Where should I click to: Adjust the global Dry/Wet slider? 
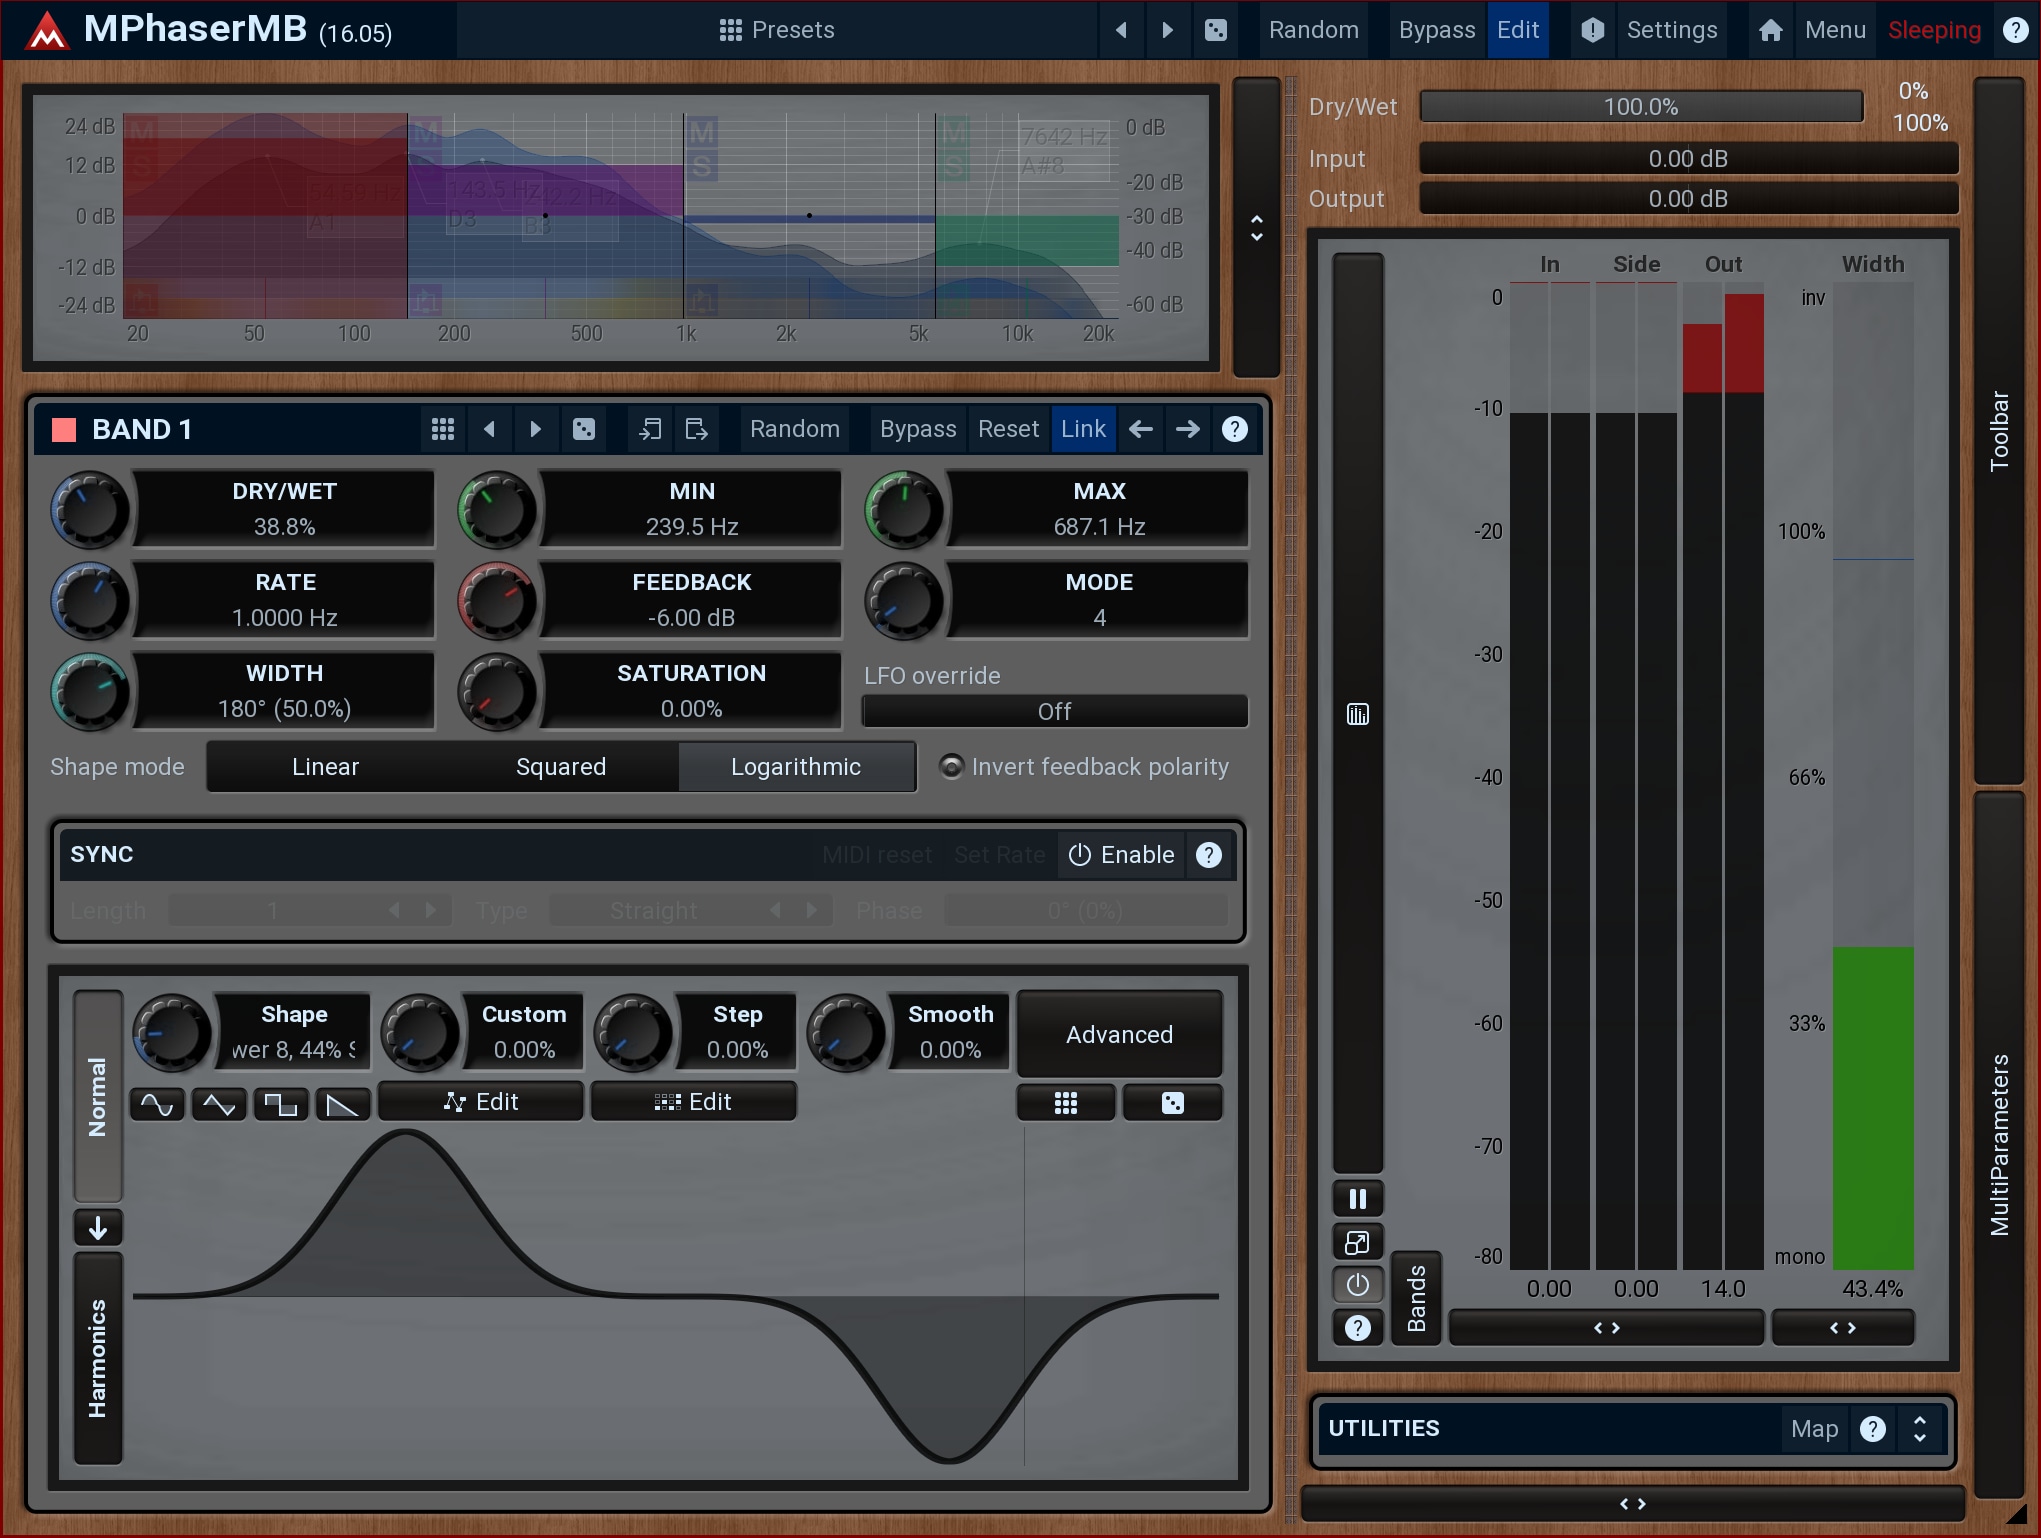(x=1641, y=107)
